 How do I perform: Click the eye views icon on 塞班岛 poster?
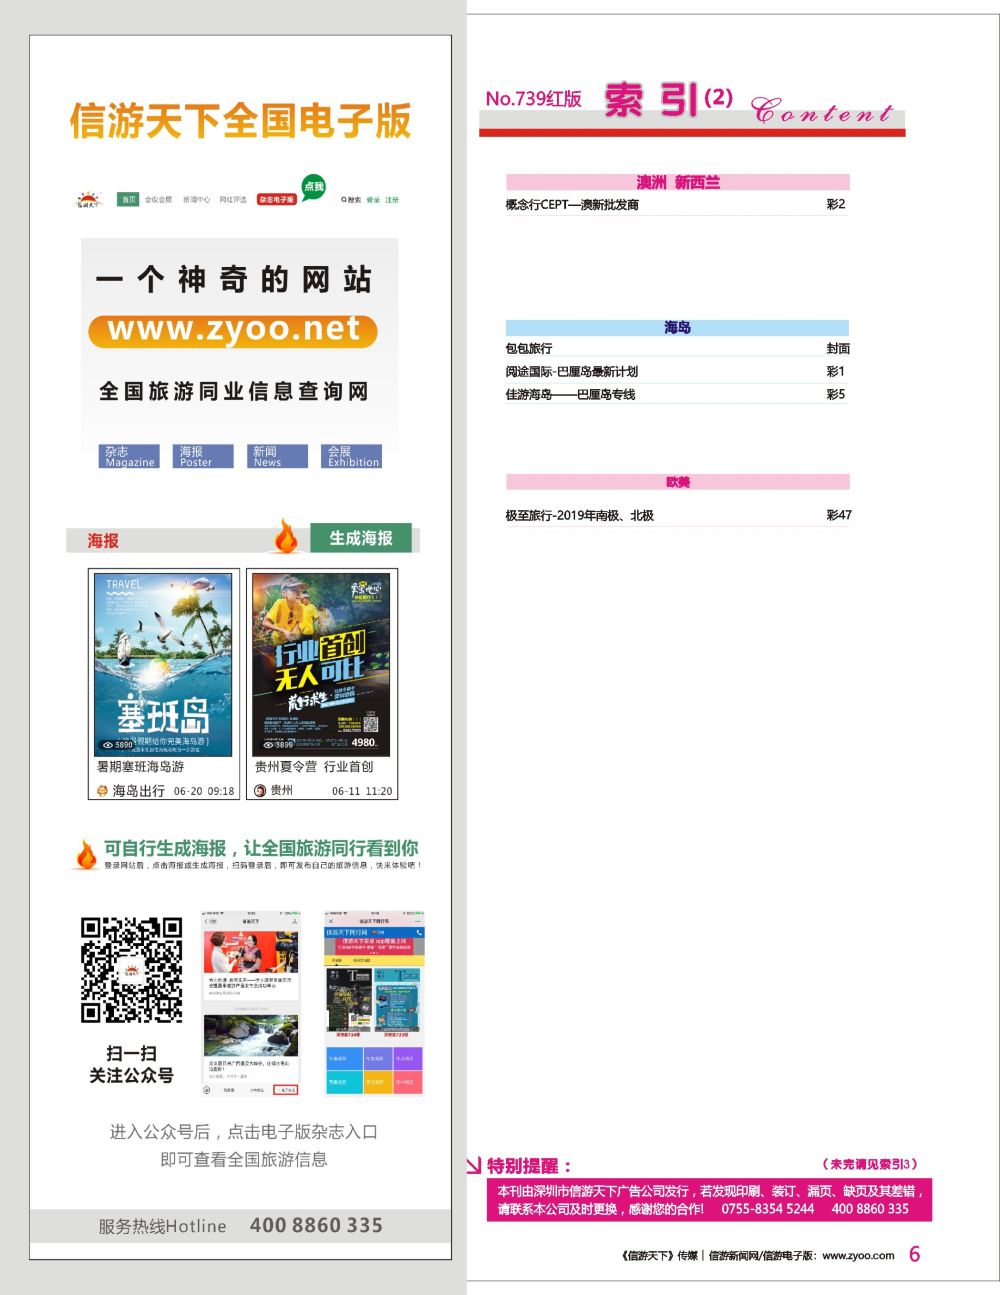108,745
